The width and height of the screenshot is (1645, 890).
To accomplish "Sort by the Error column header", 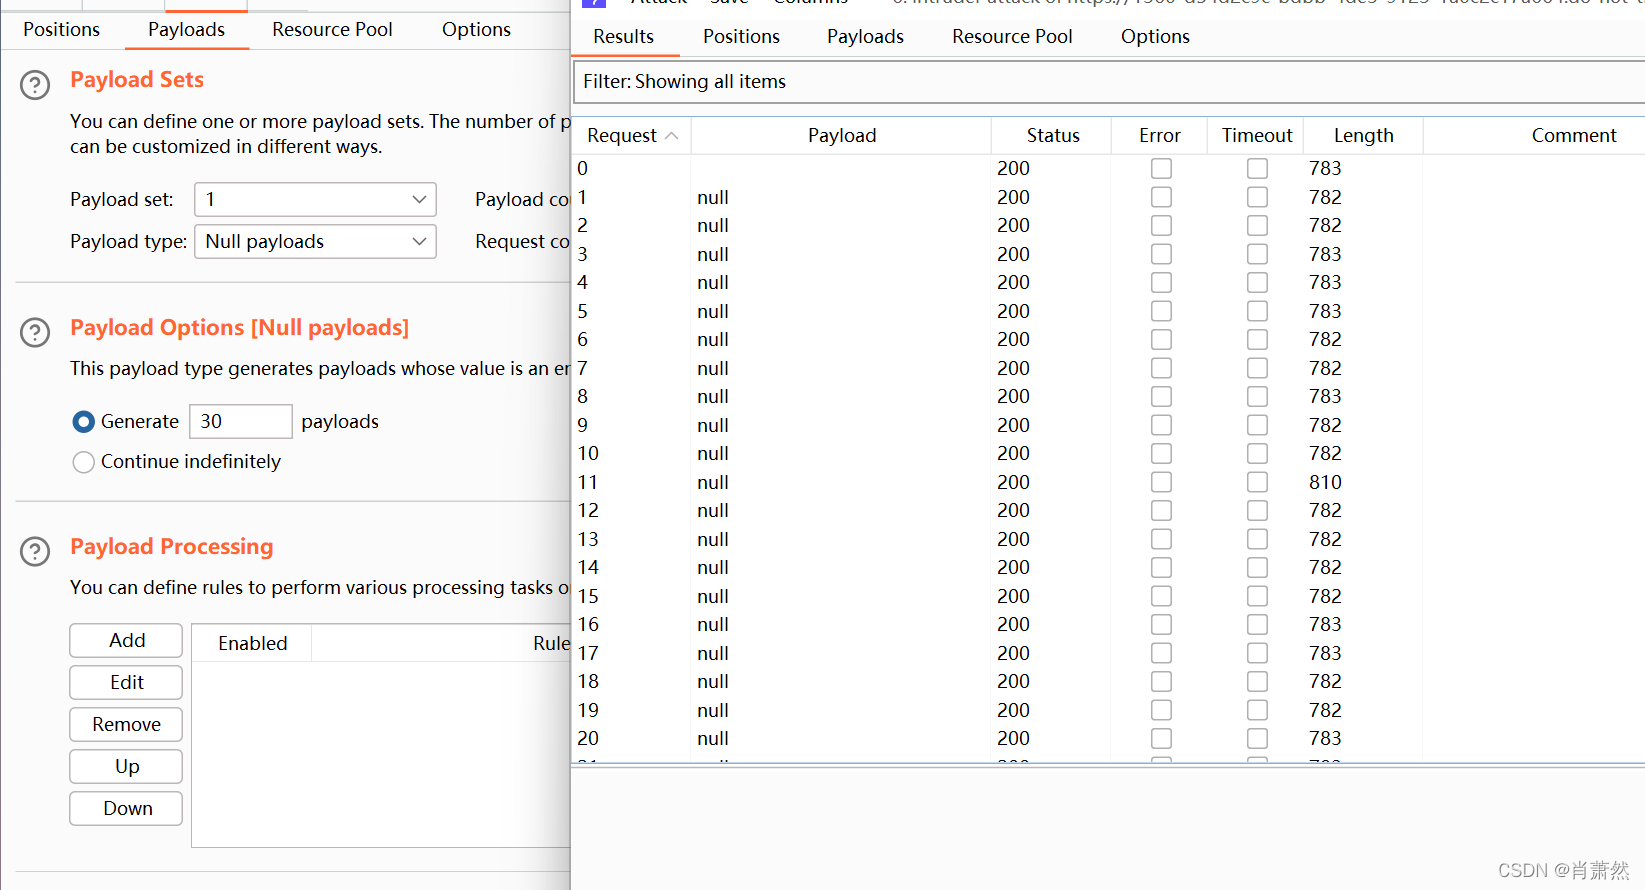I will [x=1160, y=136].
